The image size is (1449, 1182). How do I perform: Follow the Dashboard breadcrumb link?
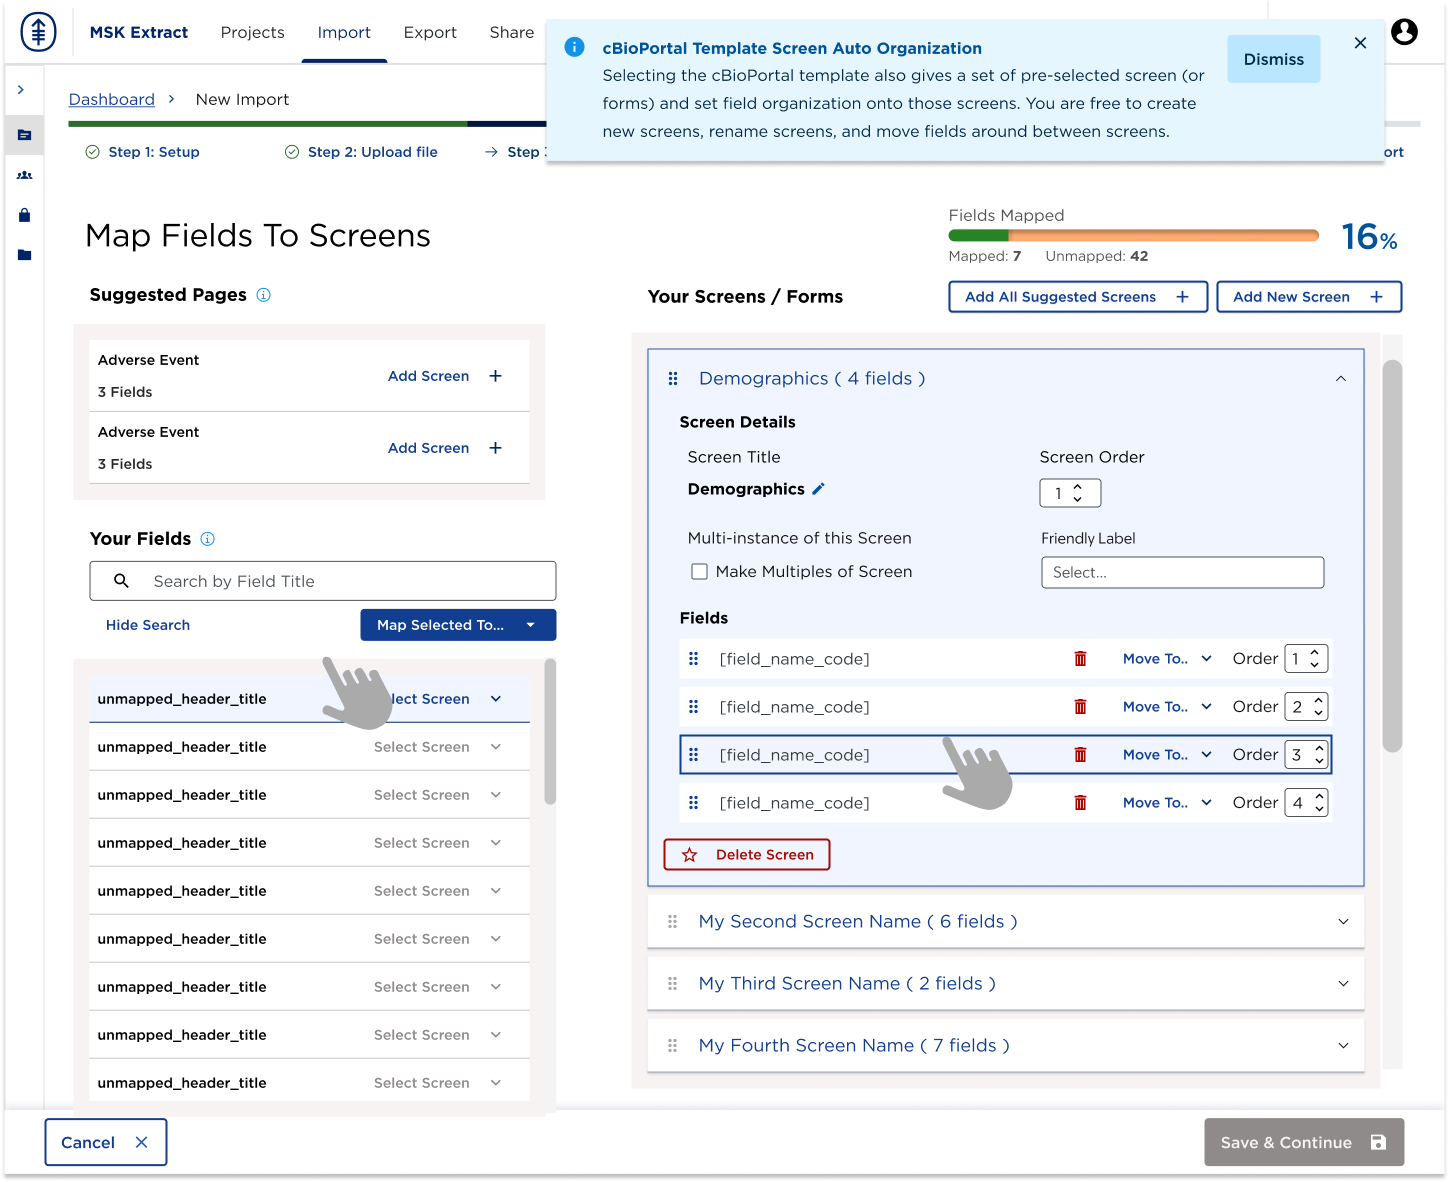[111, 99]
